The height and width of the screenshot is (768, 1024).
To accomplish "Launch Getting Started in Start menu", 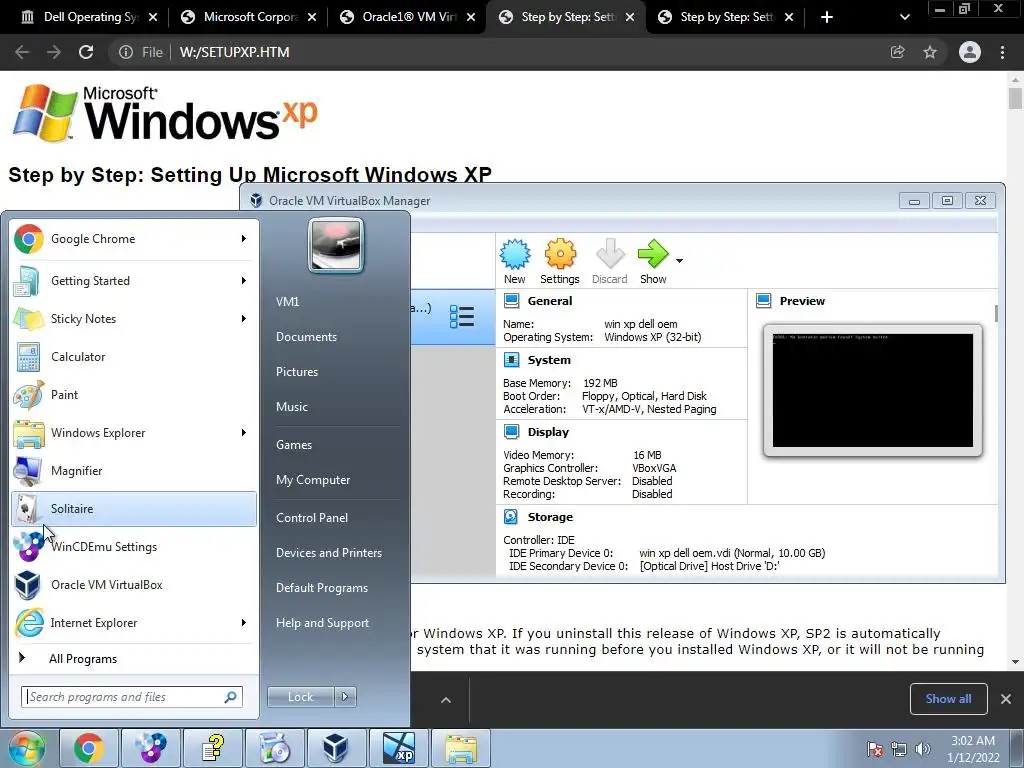I will pos(133,281).
